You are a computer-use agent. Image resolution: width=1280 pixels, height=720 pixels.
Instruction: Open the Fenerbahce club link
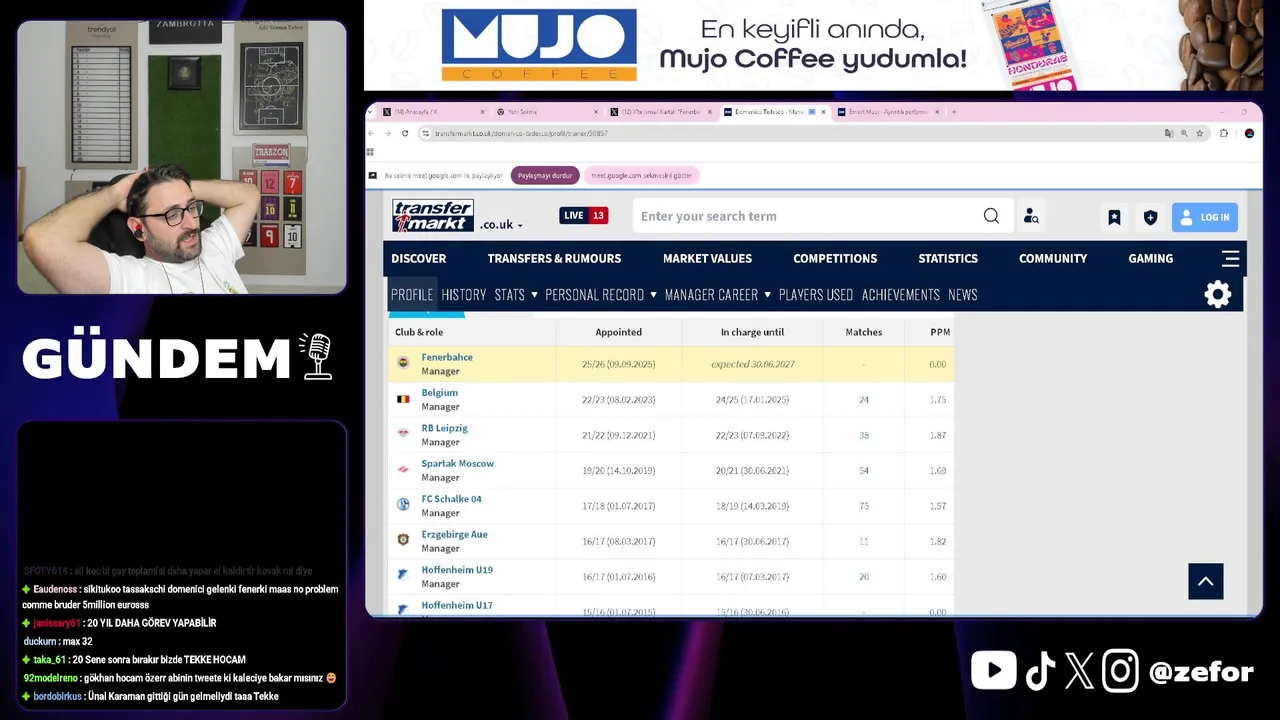click(x=447, y=357)
